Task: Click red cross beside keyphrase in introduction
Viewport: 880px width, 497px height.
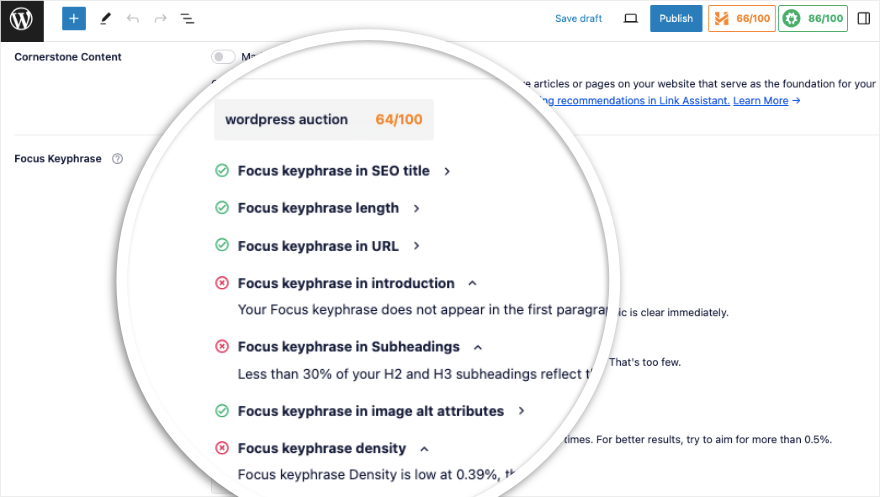Action: (222, 283)
